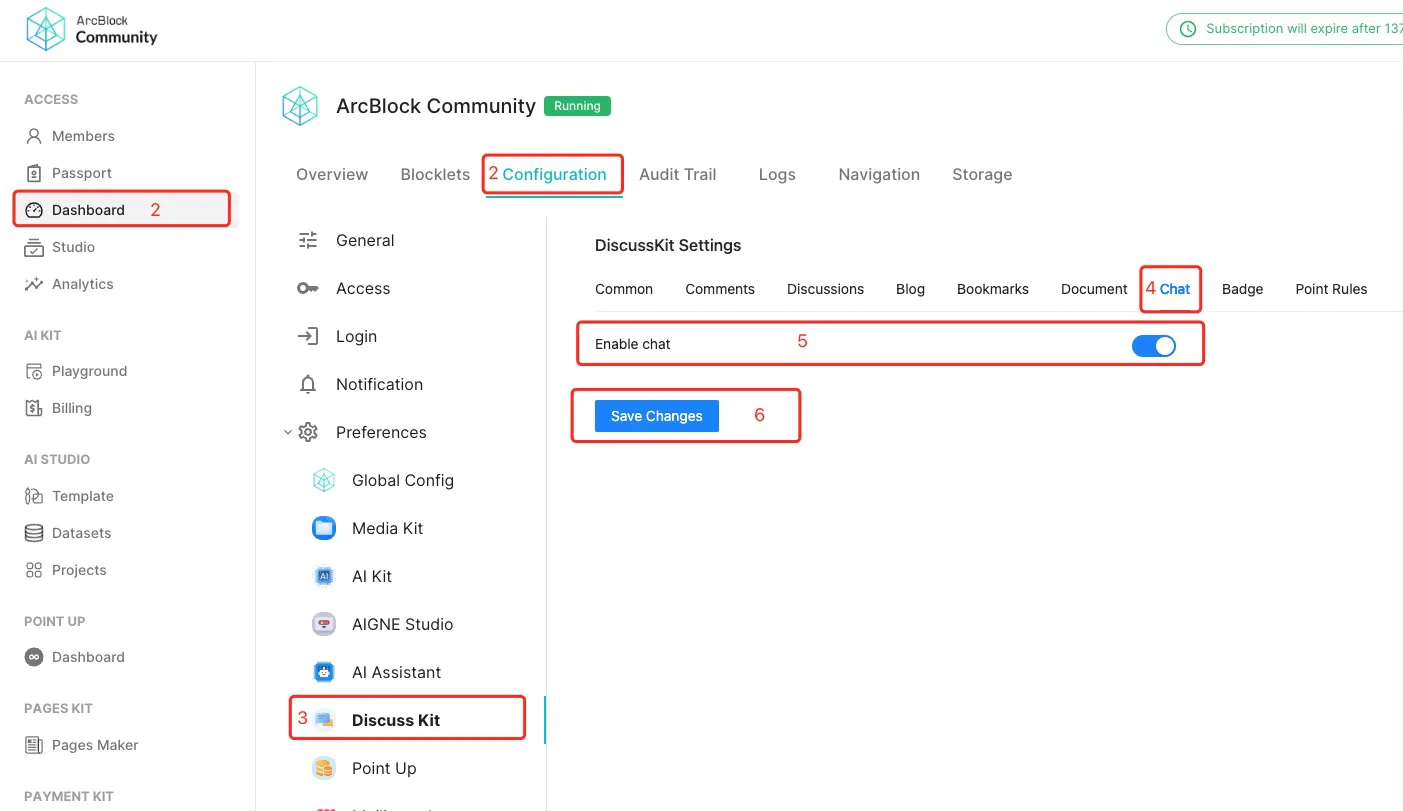This screenshot has width=1403, height=811.
Task: Click the AI Kit chip icon
Action: click(324, 576)
